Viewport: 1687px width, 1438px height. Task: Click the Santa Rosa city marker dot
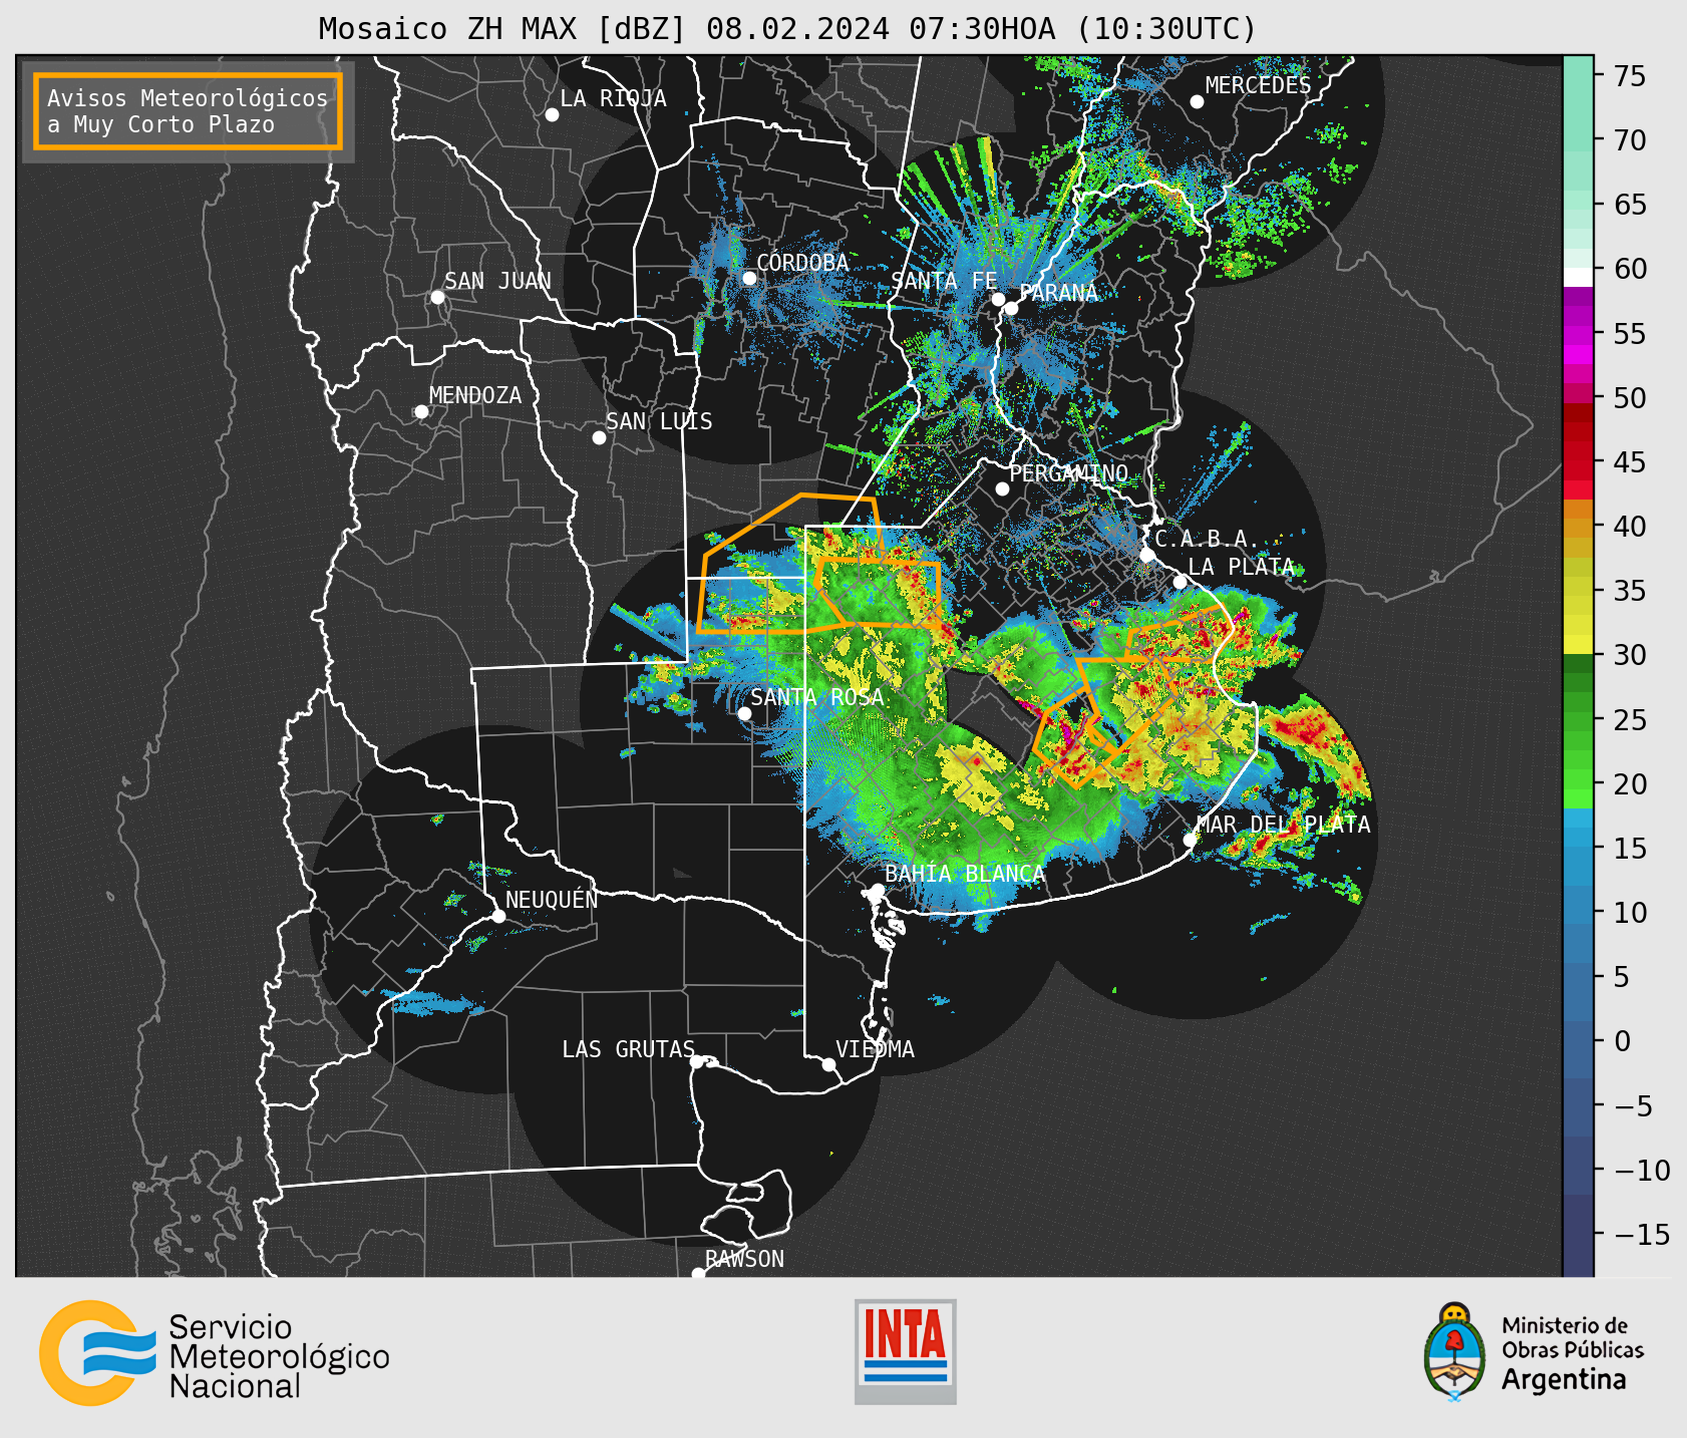click(x=744, y=713)
